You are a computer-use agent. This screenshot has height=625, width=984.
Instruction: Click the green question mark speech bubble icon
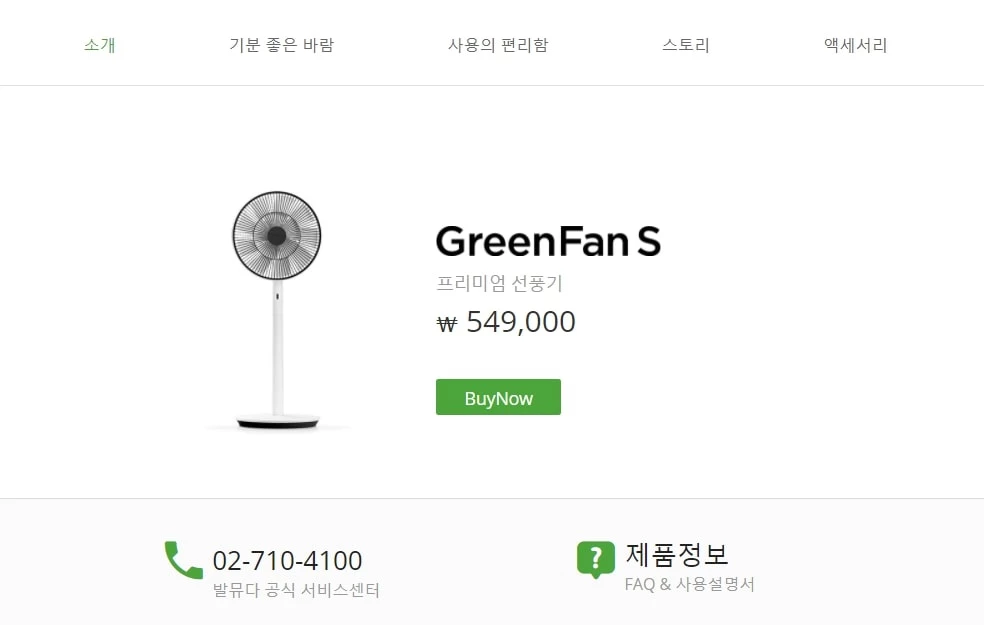point(595,559)
